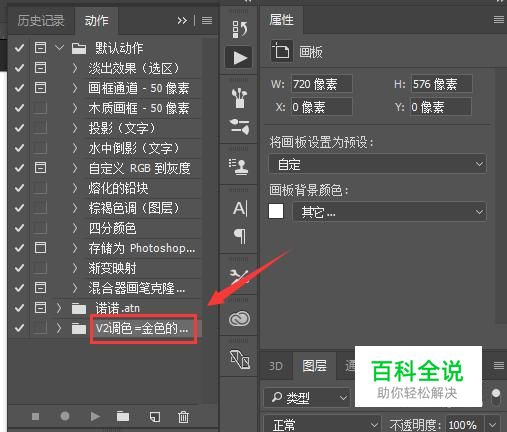Toggle checkmark for 默认动作 set
The width and height of the screenshot is (507, 432).
click(x=19, y=48)
